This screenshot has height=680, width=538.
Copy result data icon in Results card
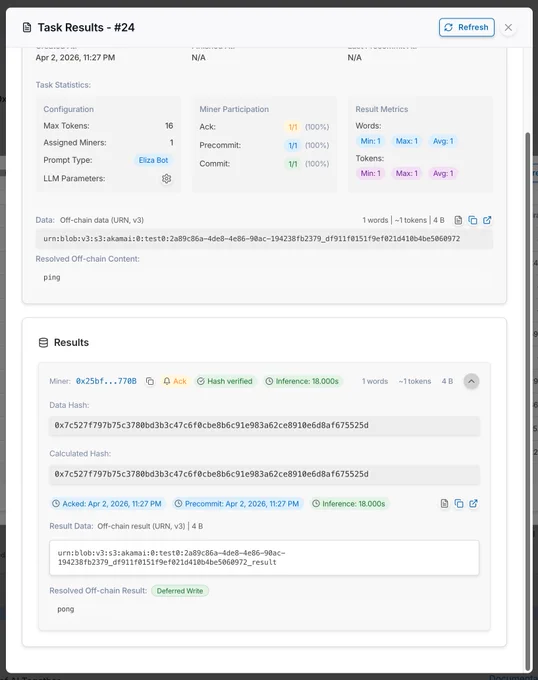point(459,503)
